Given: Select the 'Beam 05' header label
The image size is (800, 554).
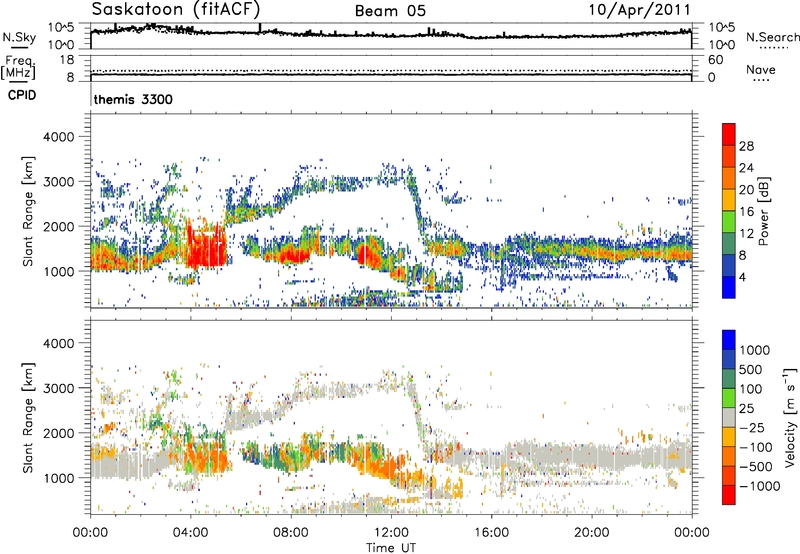Looking at the screenshot, I should (x=390, y=11).
